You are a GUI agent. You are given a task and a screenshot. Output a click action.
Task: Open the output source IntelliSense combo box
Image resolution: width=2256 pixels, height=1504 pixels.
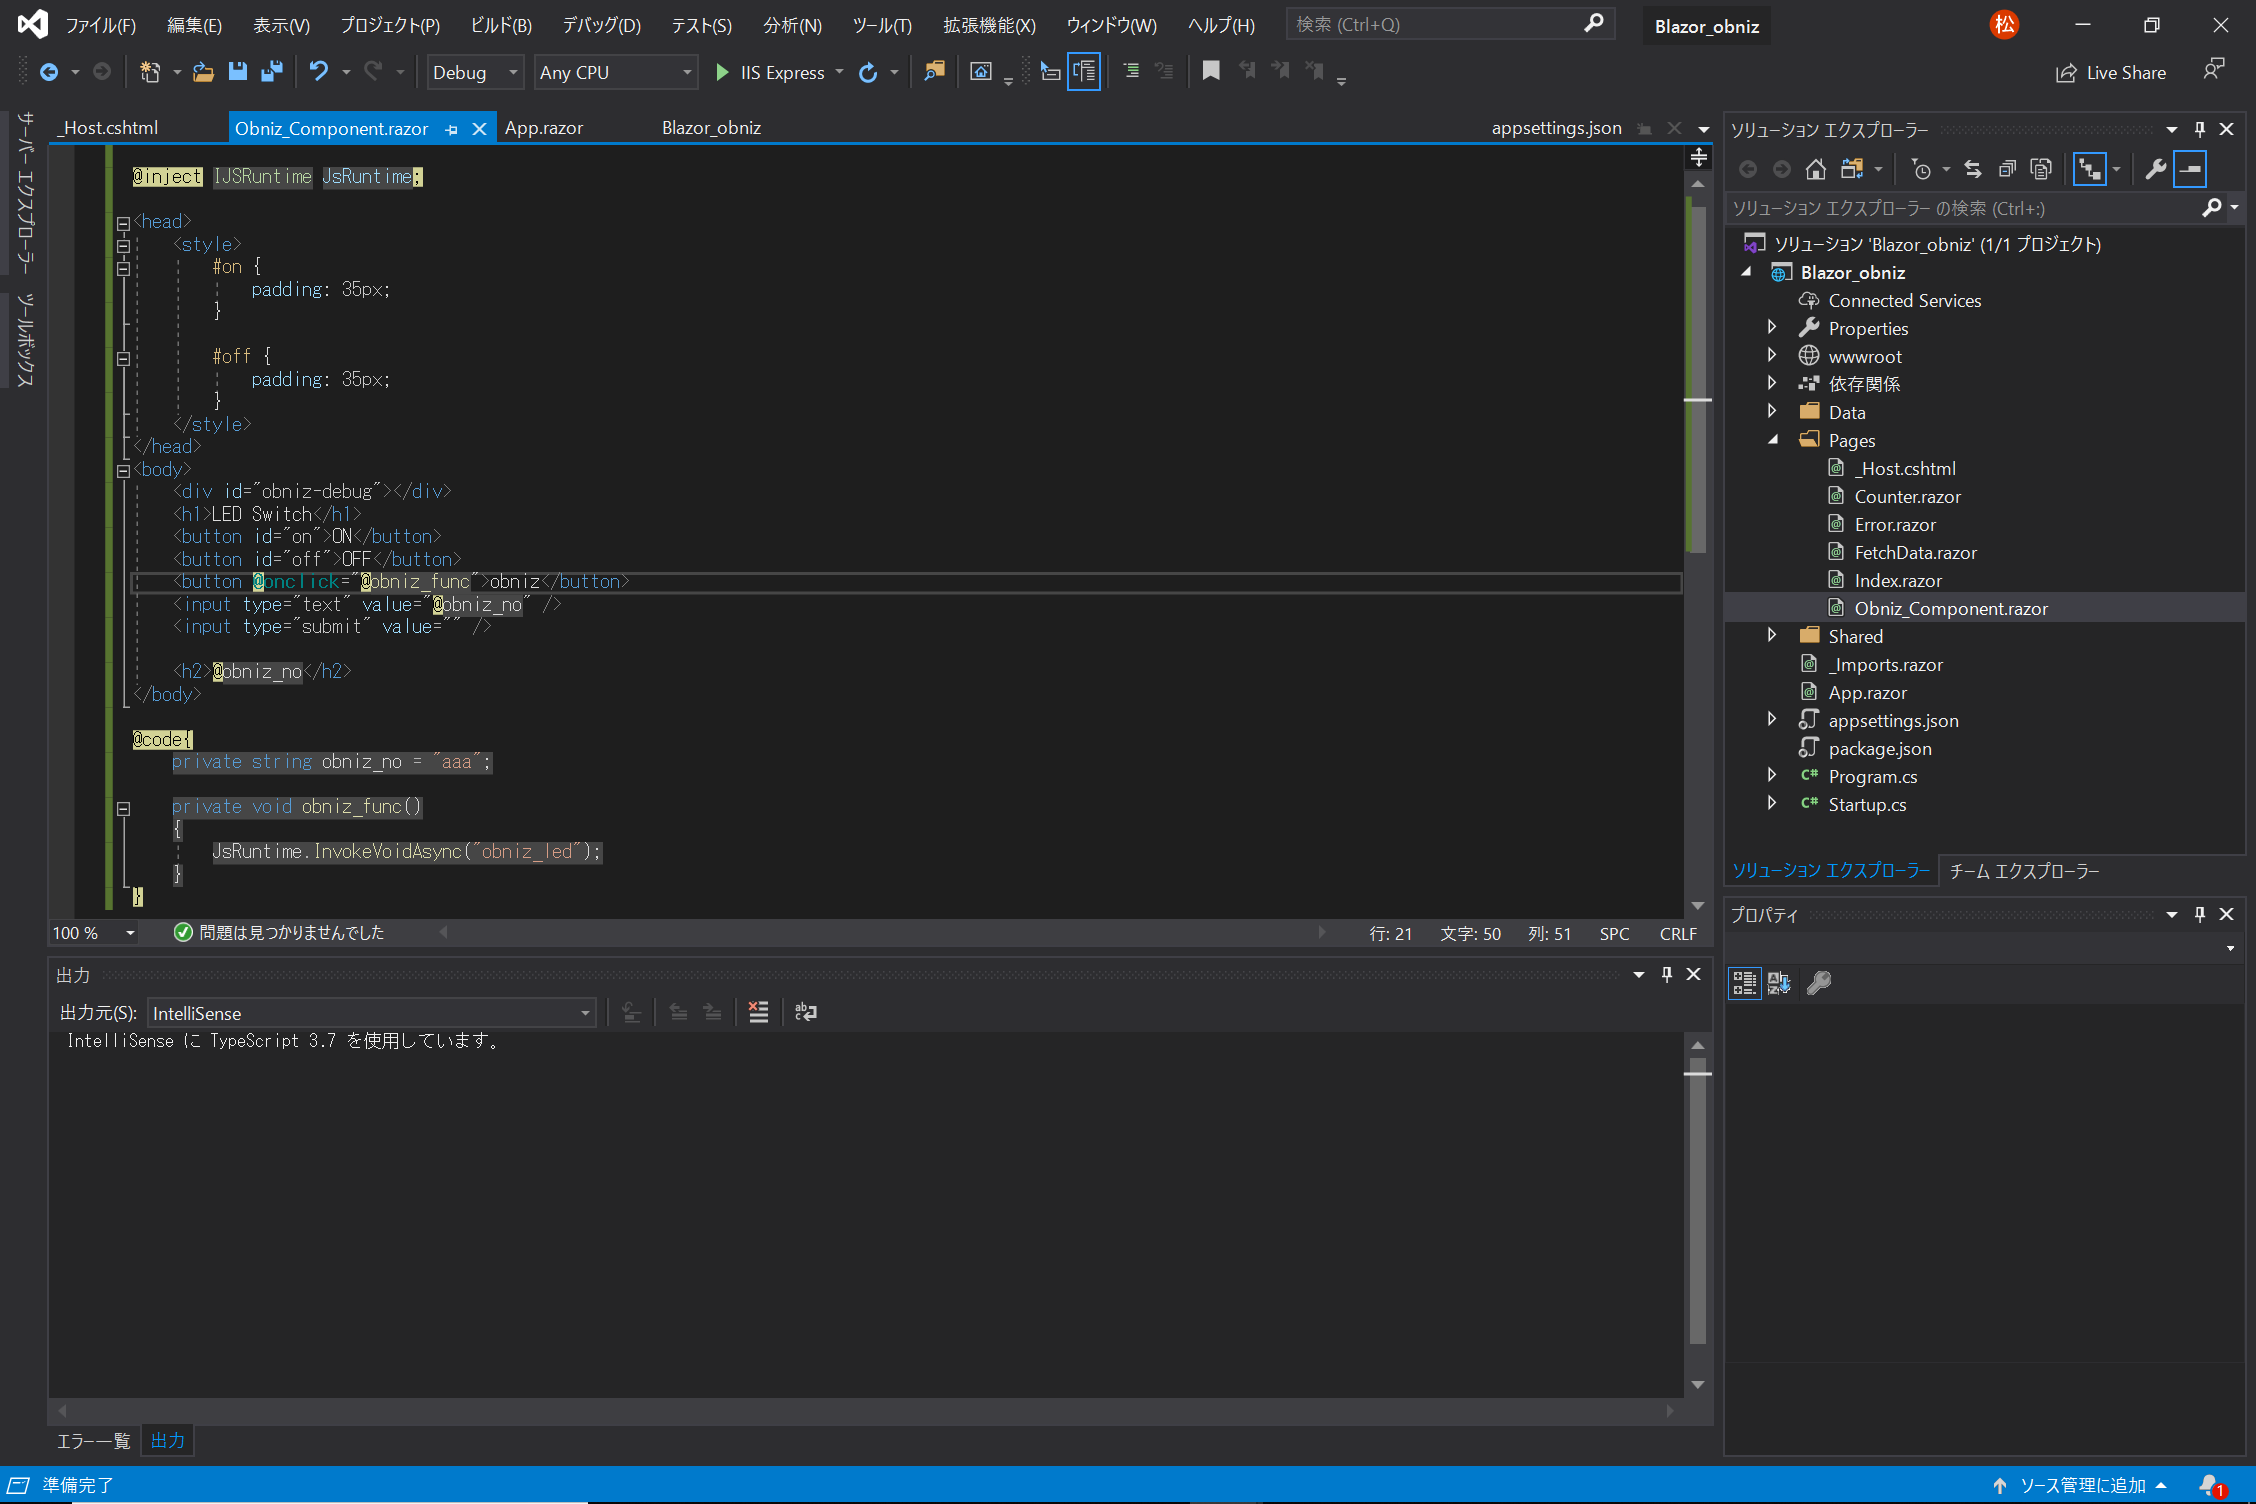click(x=372, y=1013)
